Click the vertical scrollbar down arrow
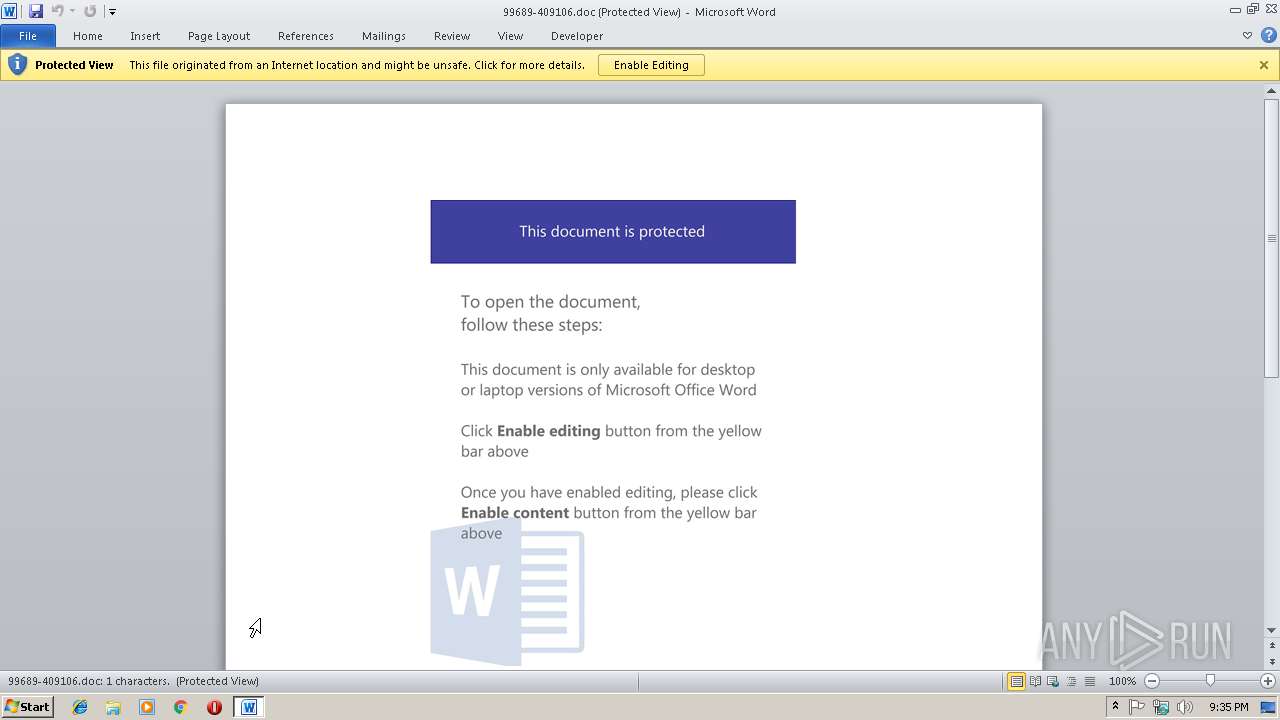The height and width of the screenshot is (720, 1280). [1272, 630]
